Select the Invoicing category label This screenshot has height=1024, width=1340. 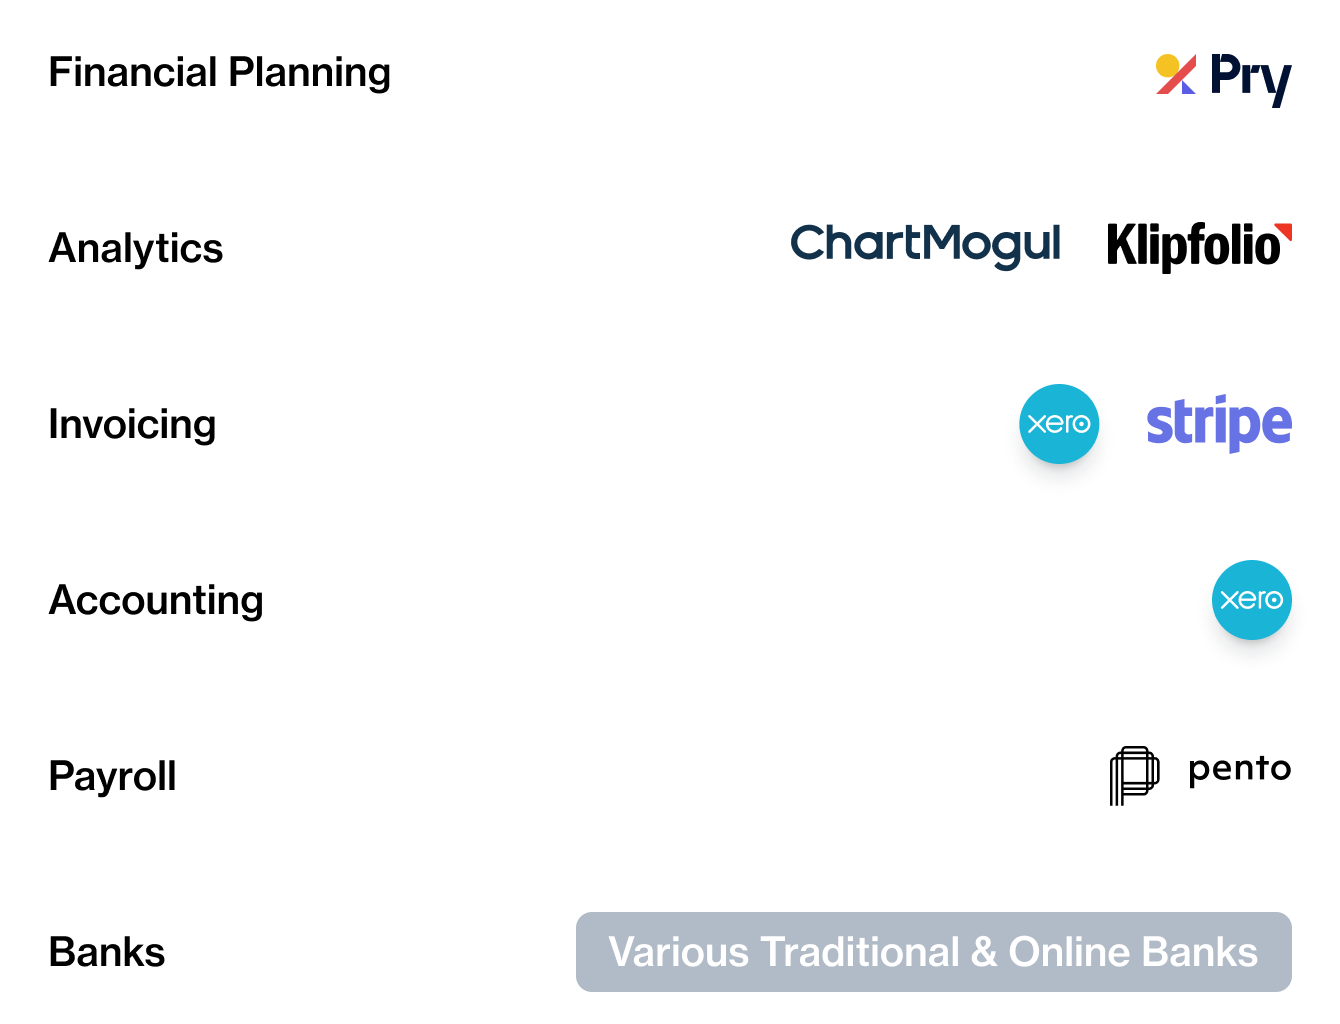point(132,425)
